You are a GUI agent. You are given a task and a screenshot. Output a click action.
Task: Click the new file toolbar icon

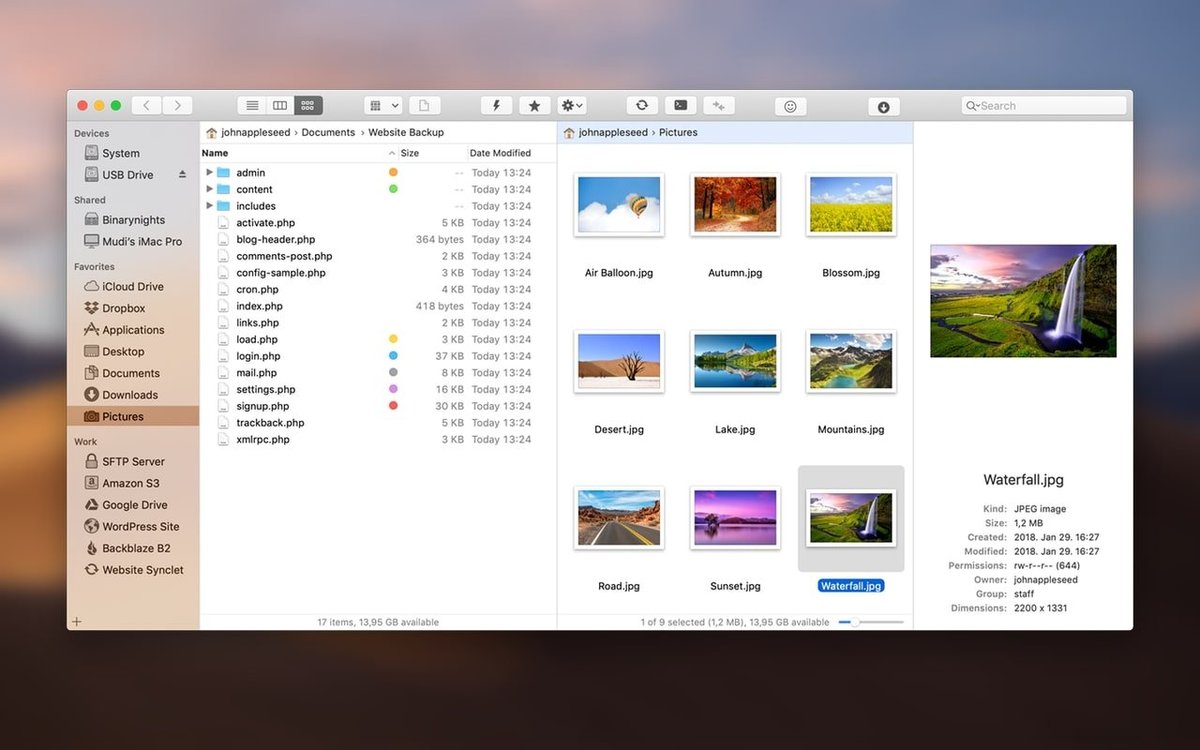point(424,106)
